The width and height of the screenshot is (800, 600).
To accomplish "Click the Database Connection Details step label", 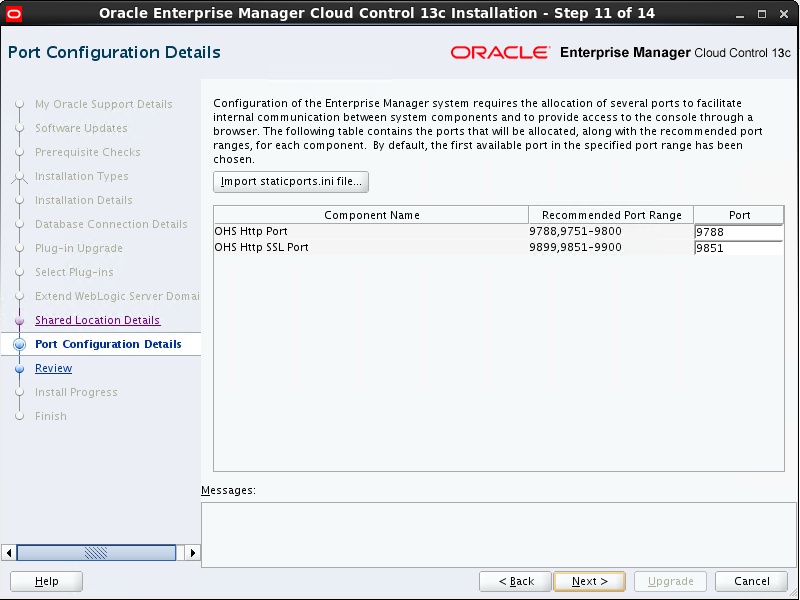I will [111, 224].
